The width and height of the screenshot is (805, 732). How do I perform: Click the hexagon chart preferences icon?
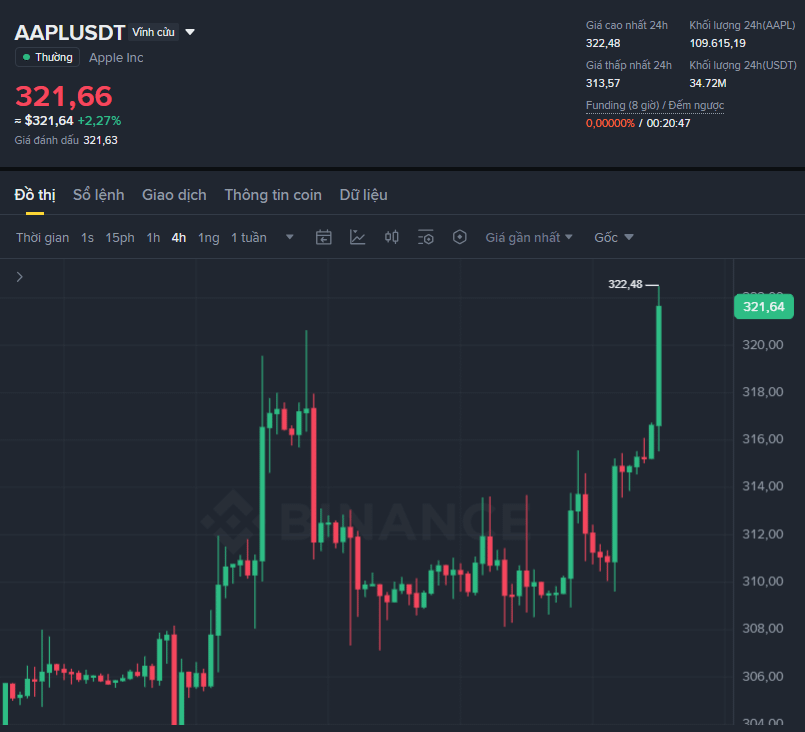[x=459, y=237]
